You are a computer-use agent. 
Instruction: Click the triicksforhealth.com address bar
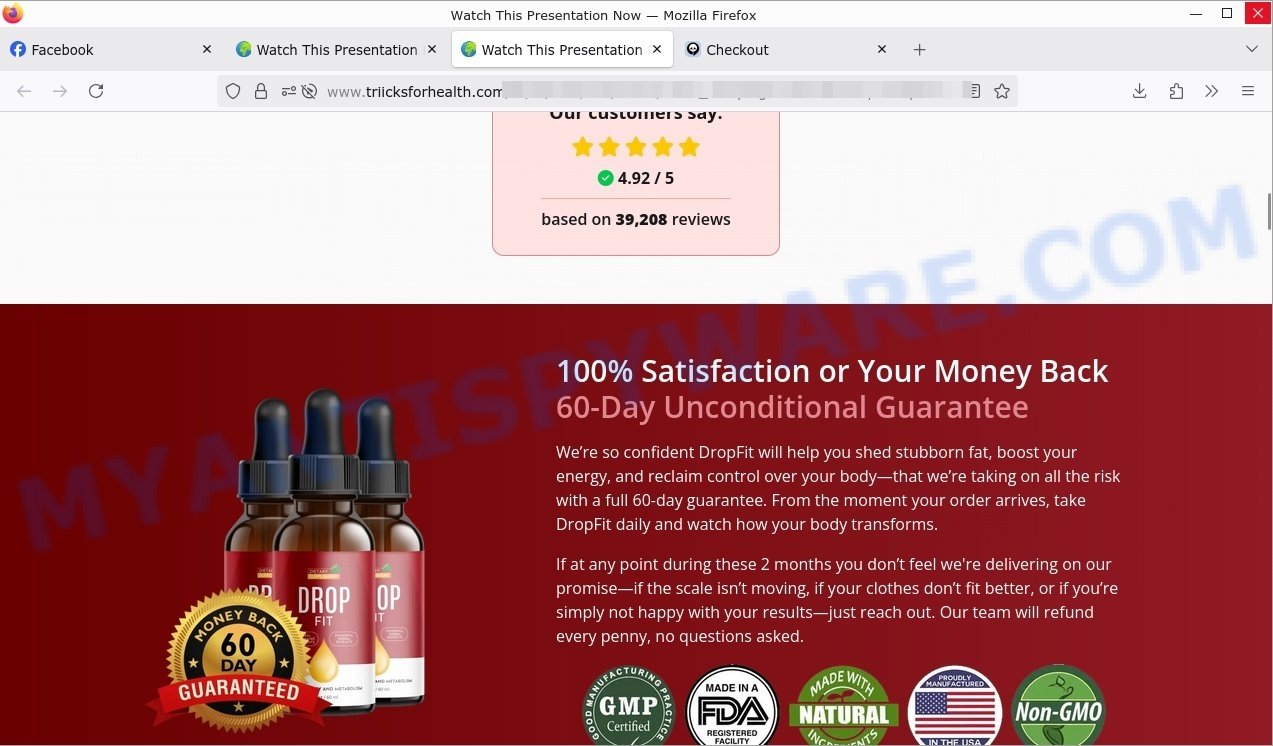click(620, 91)
